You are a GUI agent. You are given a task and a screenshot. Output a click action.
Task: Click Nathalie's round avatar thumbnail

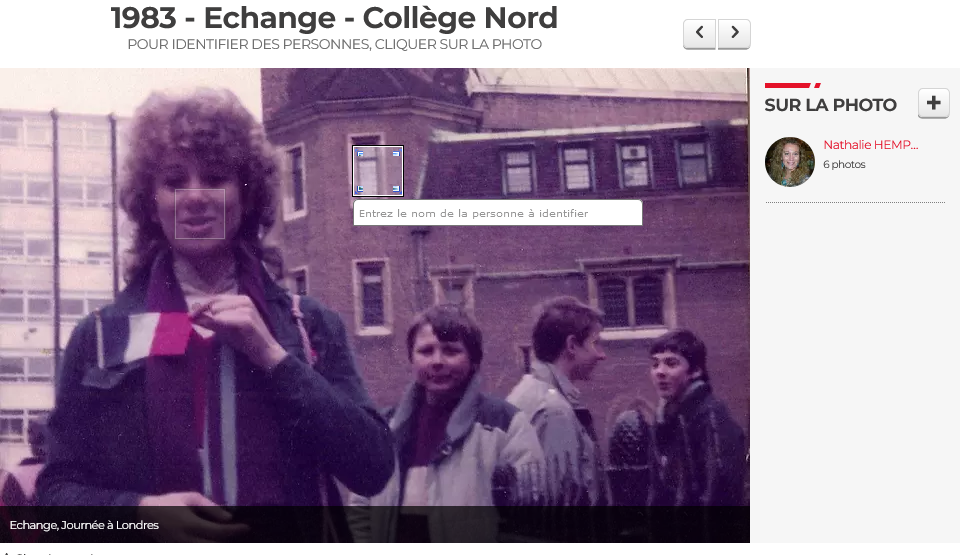[790, 162]
